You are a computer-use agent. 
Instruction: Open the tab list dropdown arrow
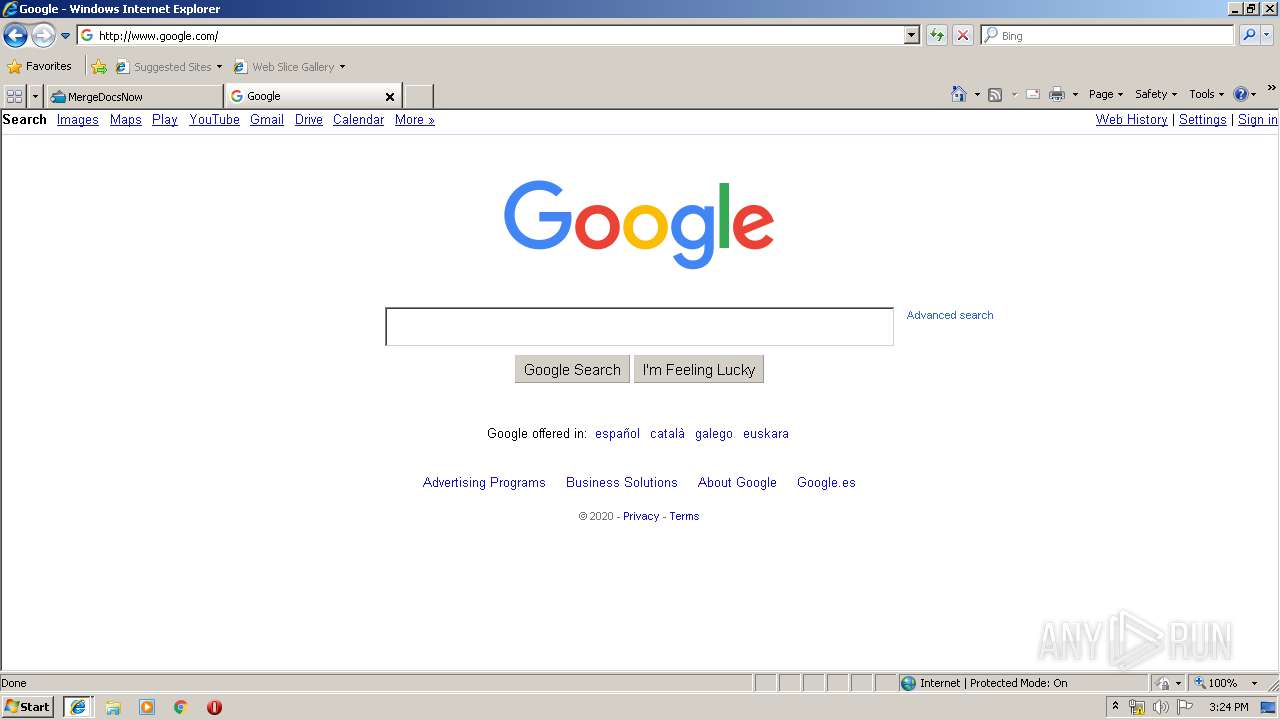tap(35, 96)
